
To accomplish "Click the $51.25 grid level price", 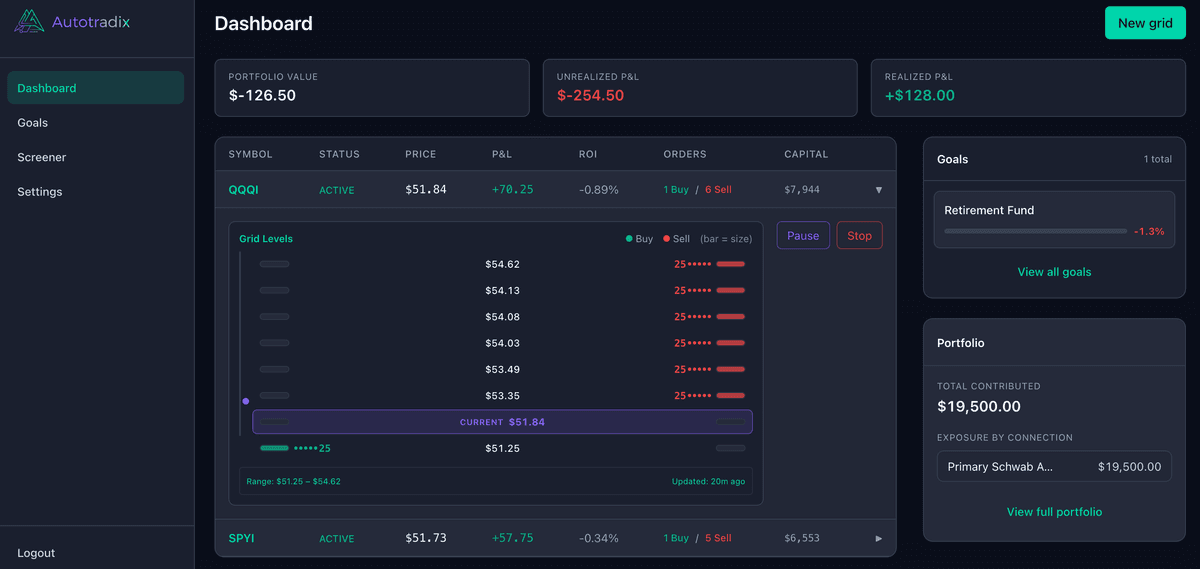I will [x=502, y=449].
